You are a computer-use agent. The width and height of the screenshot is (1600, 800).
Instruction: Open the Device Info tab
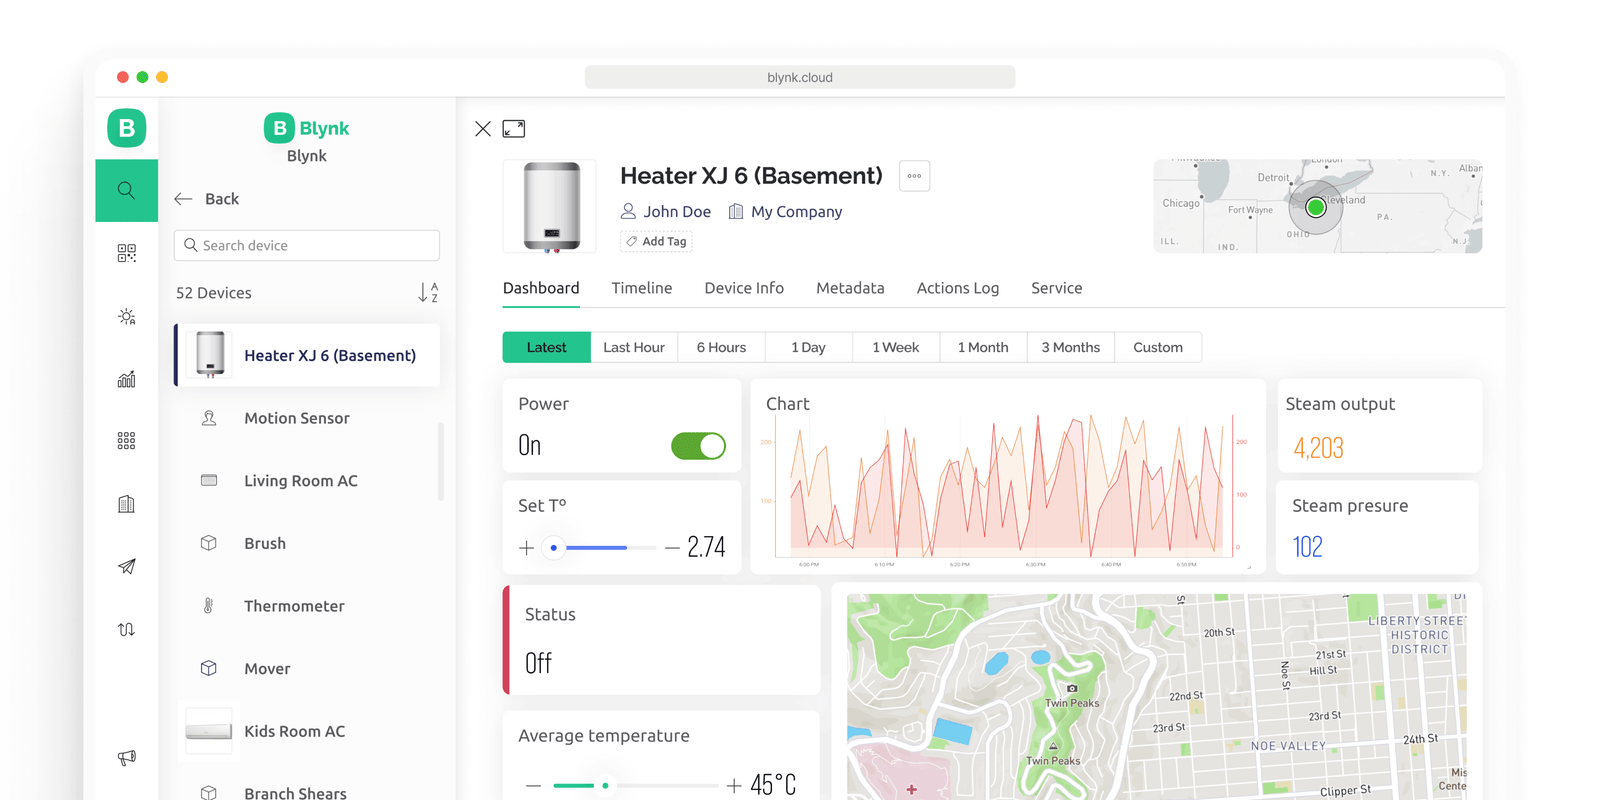coord(744,288)
